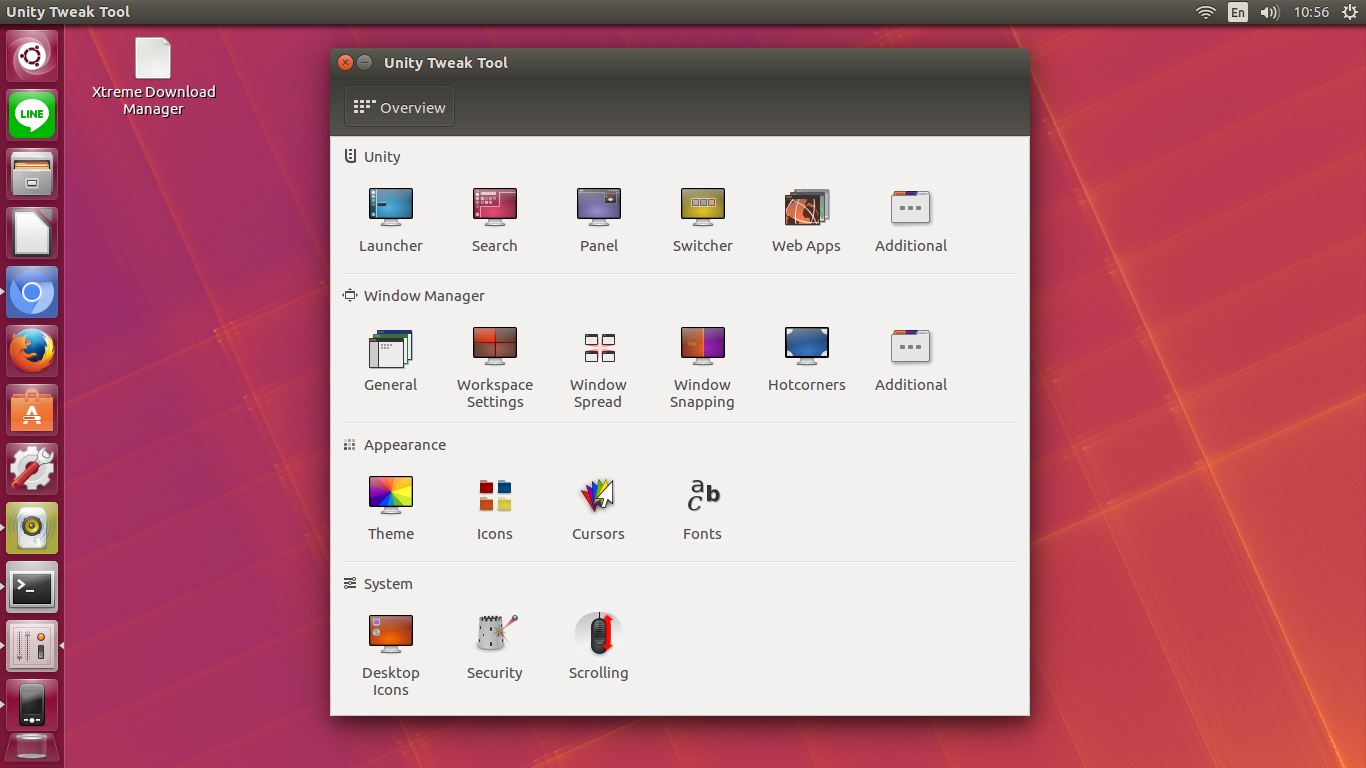Close the Unity Tweak Tool window

click(x=345, y=62)
